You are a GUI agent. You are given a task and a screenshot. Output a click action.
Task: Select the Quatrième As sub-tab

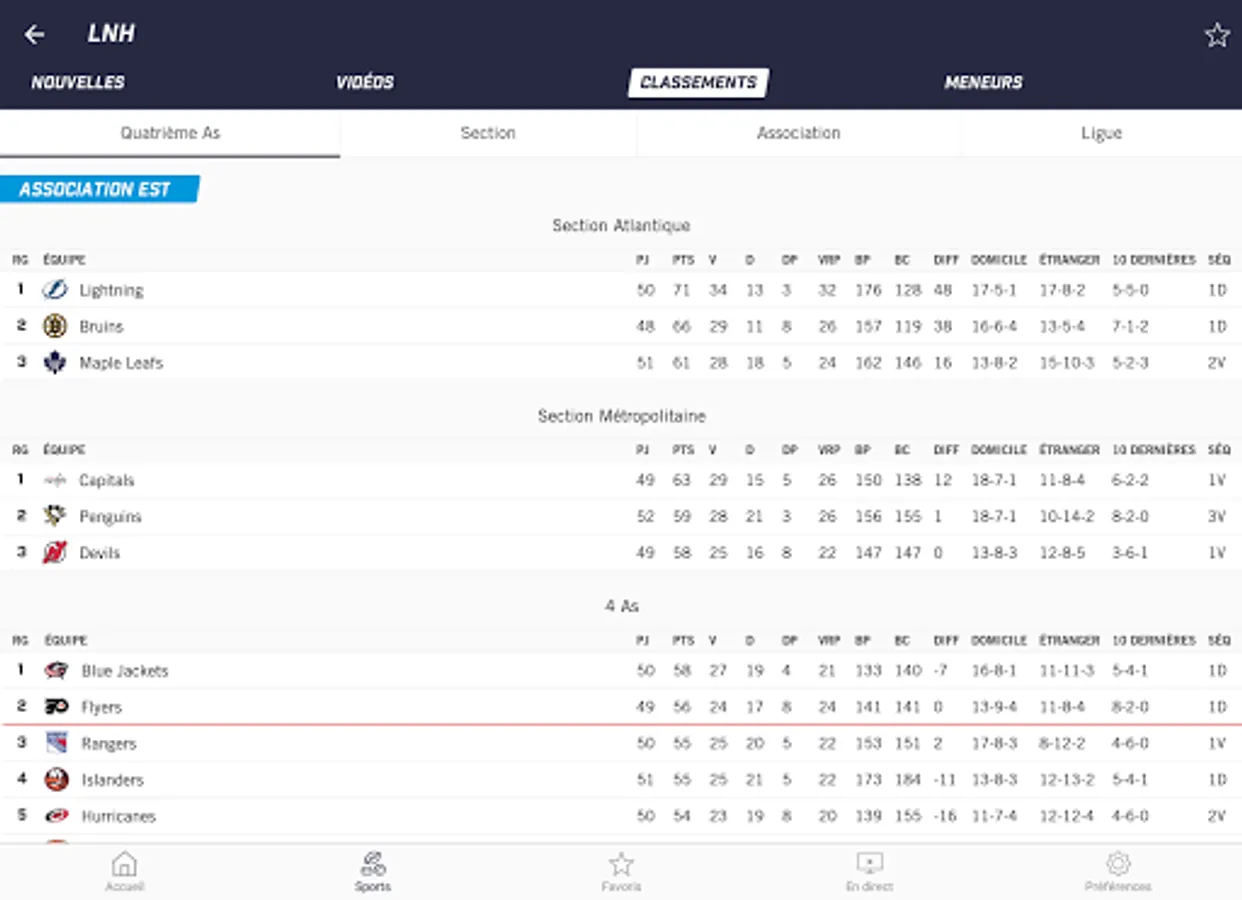pos(170,133)
